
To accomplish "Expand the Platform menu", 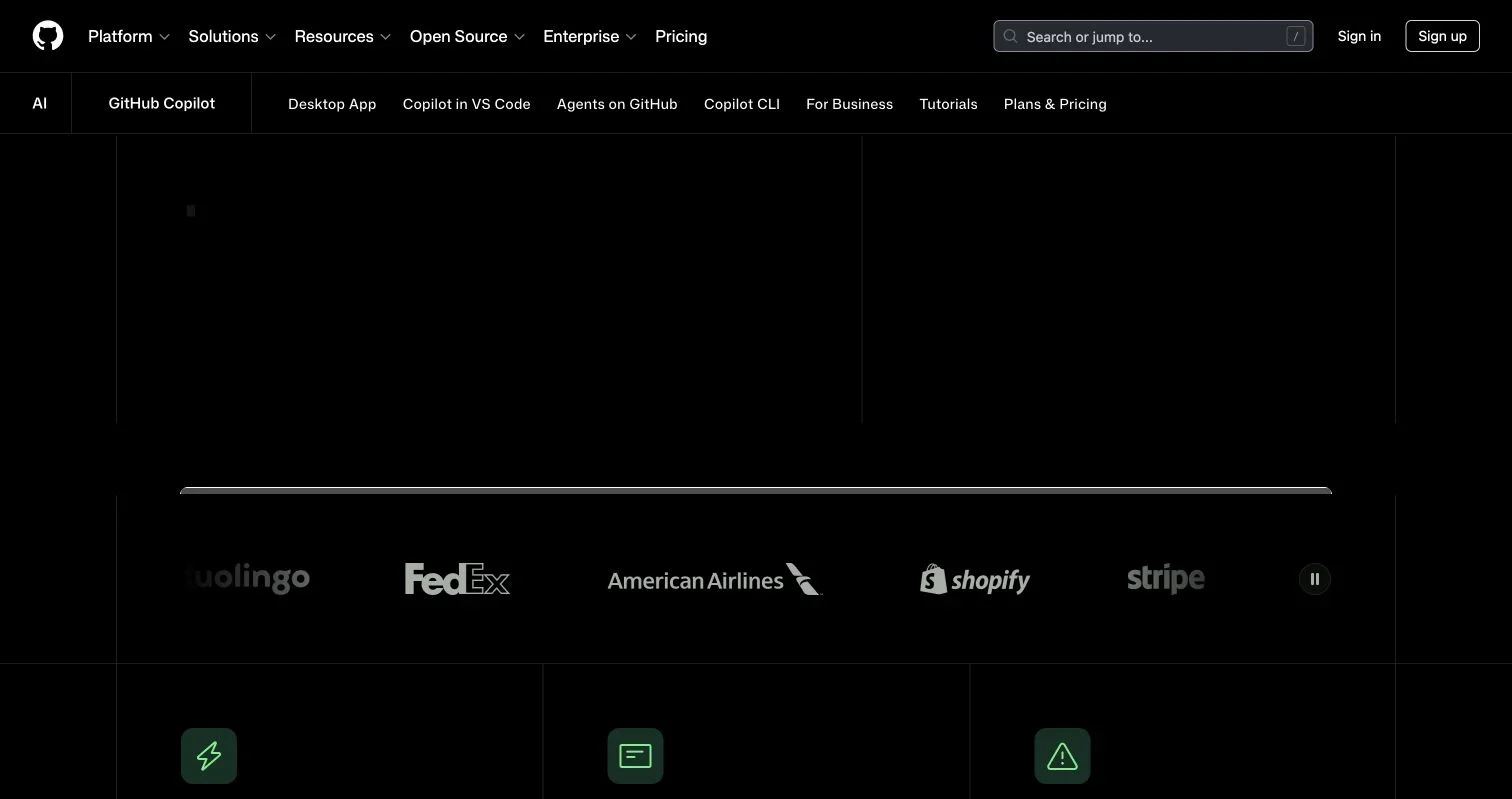I will (x=129, y=36).
